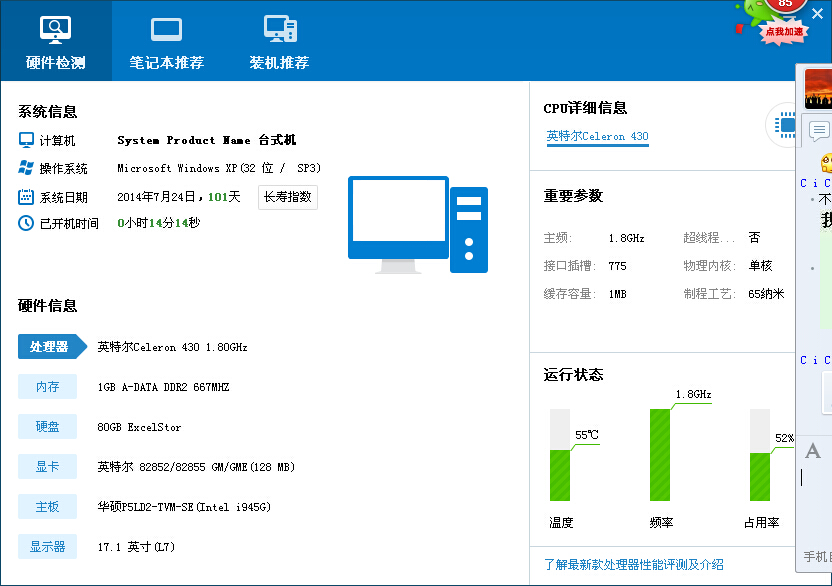Click the 接口插槽 value '775'

click(618, 266)
